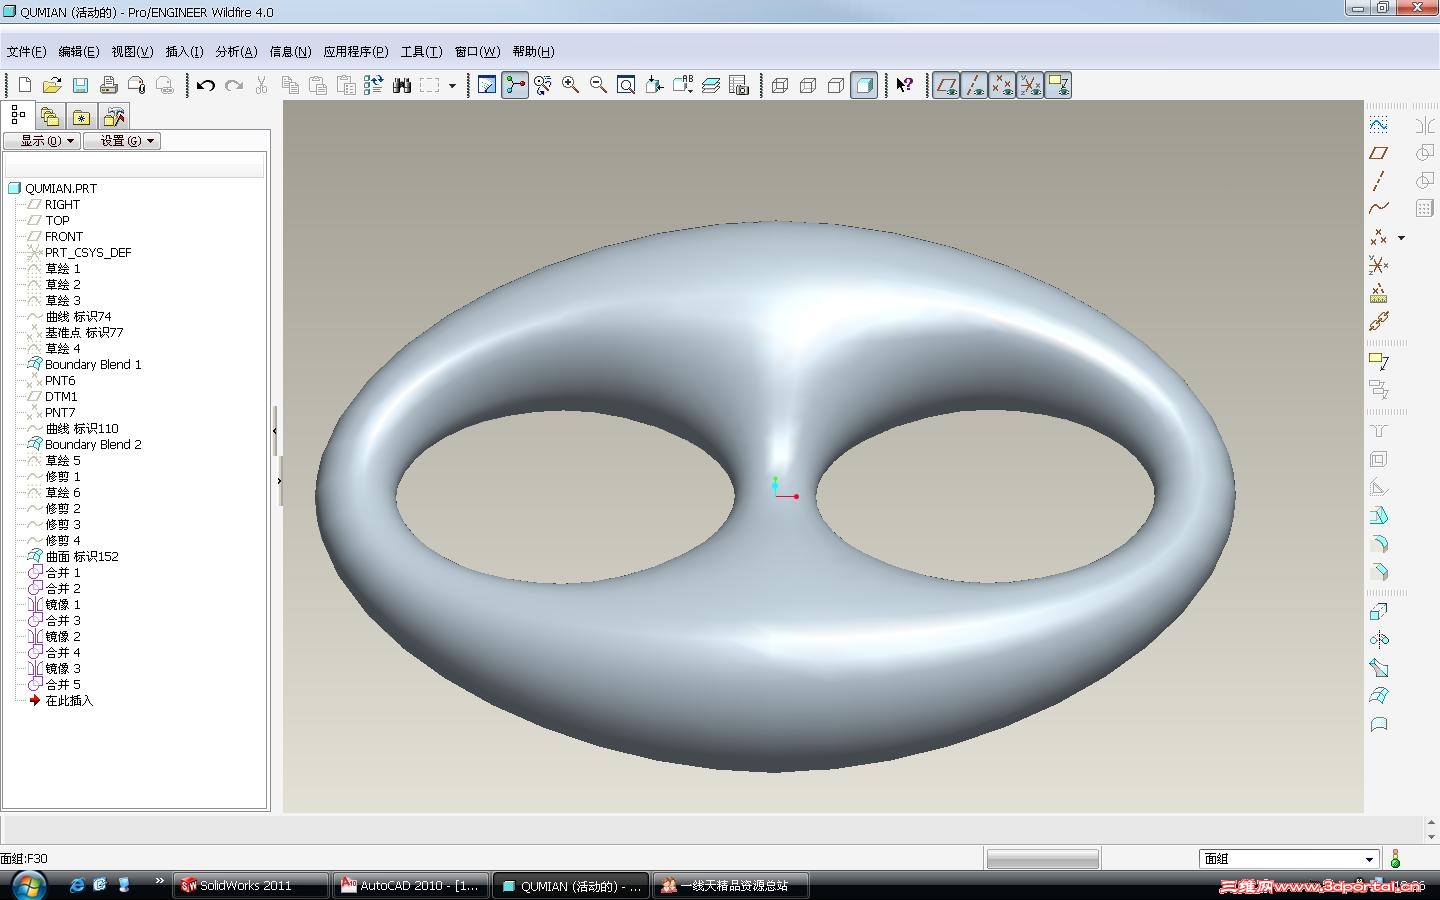1440x900 pixels.
Task: Open a file with the folder icon
Action: tap(52, 85)
